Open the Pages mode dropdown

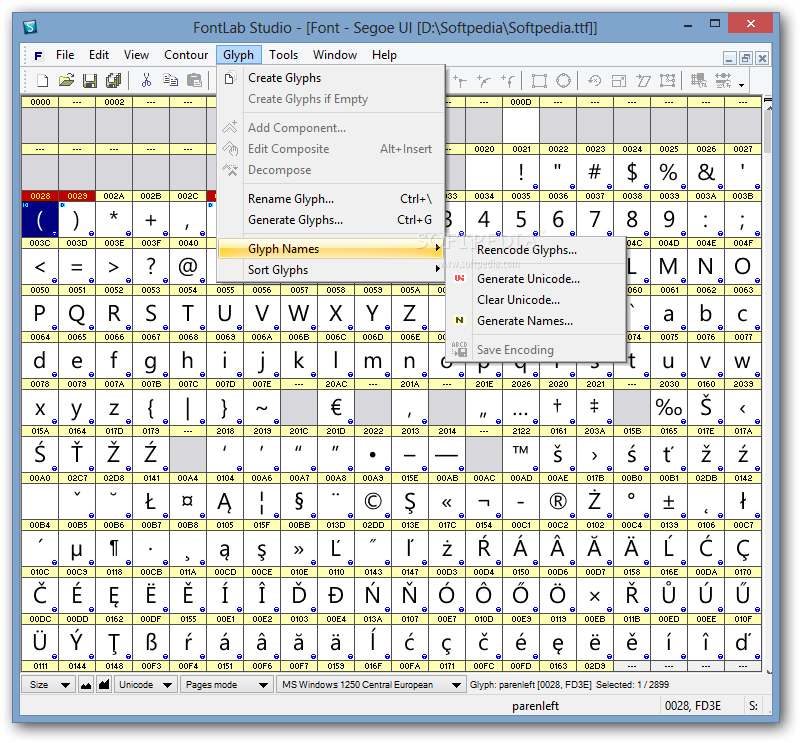[227, 685]
